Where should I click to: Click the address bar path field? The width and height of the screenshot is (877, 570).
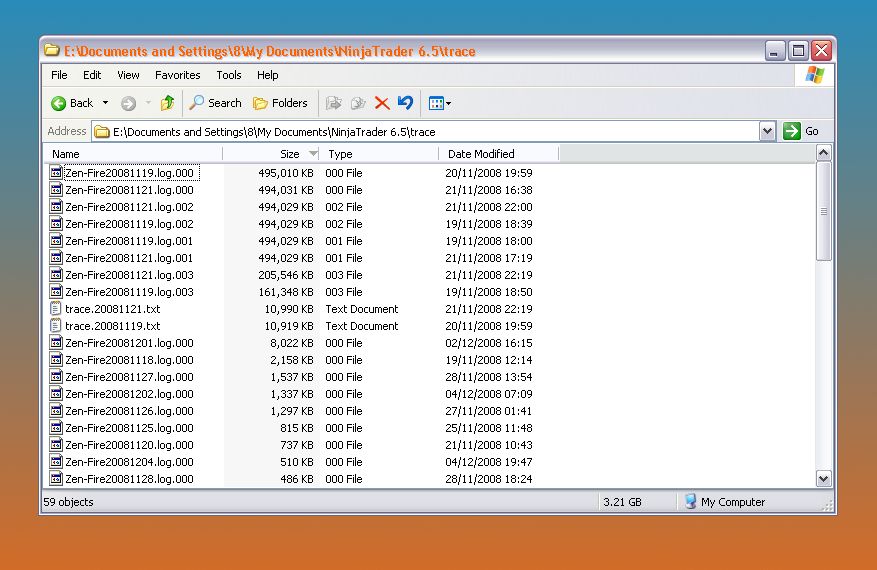click(425, 132)
